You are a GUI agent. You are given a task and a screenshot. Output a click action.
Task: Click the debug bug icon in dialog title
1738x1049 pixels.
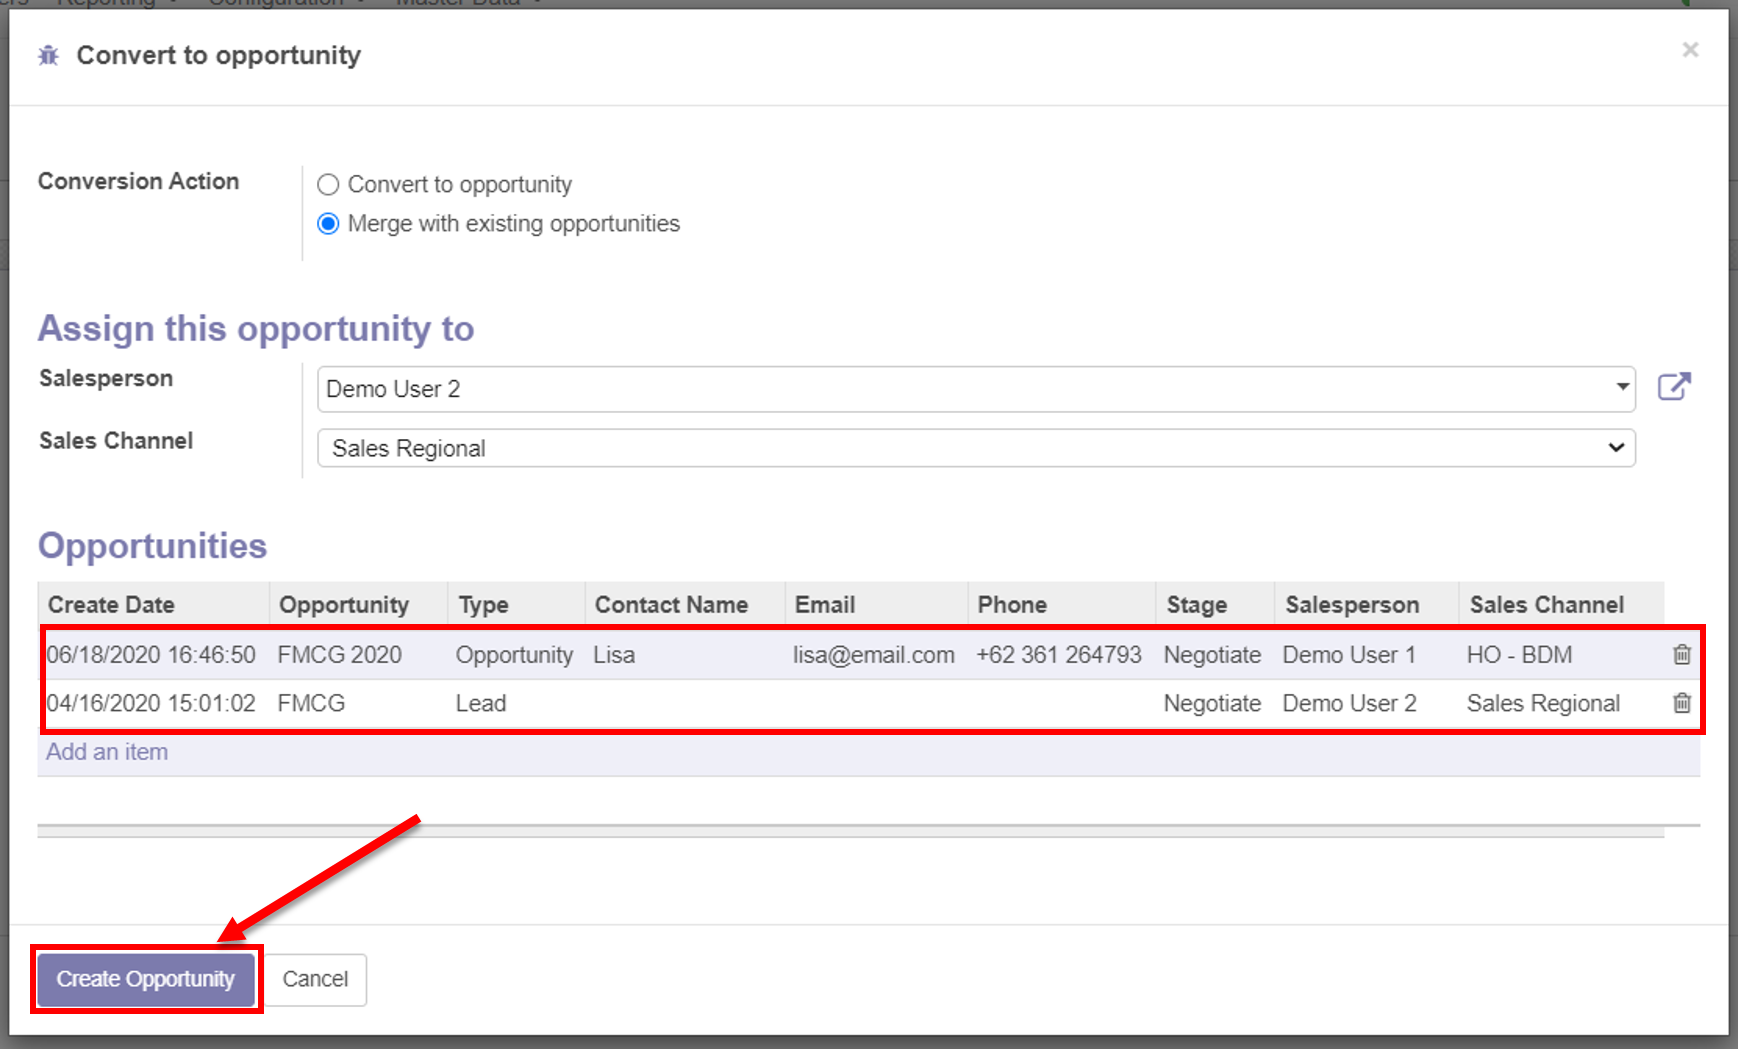click(x=48, y=56)
